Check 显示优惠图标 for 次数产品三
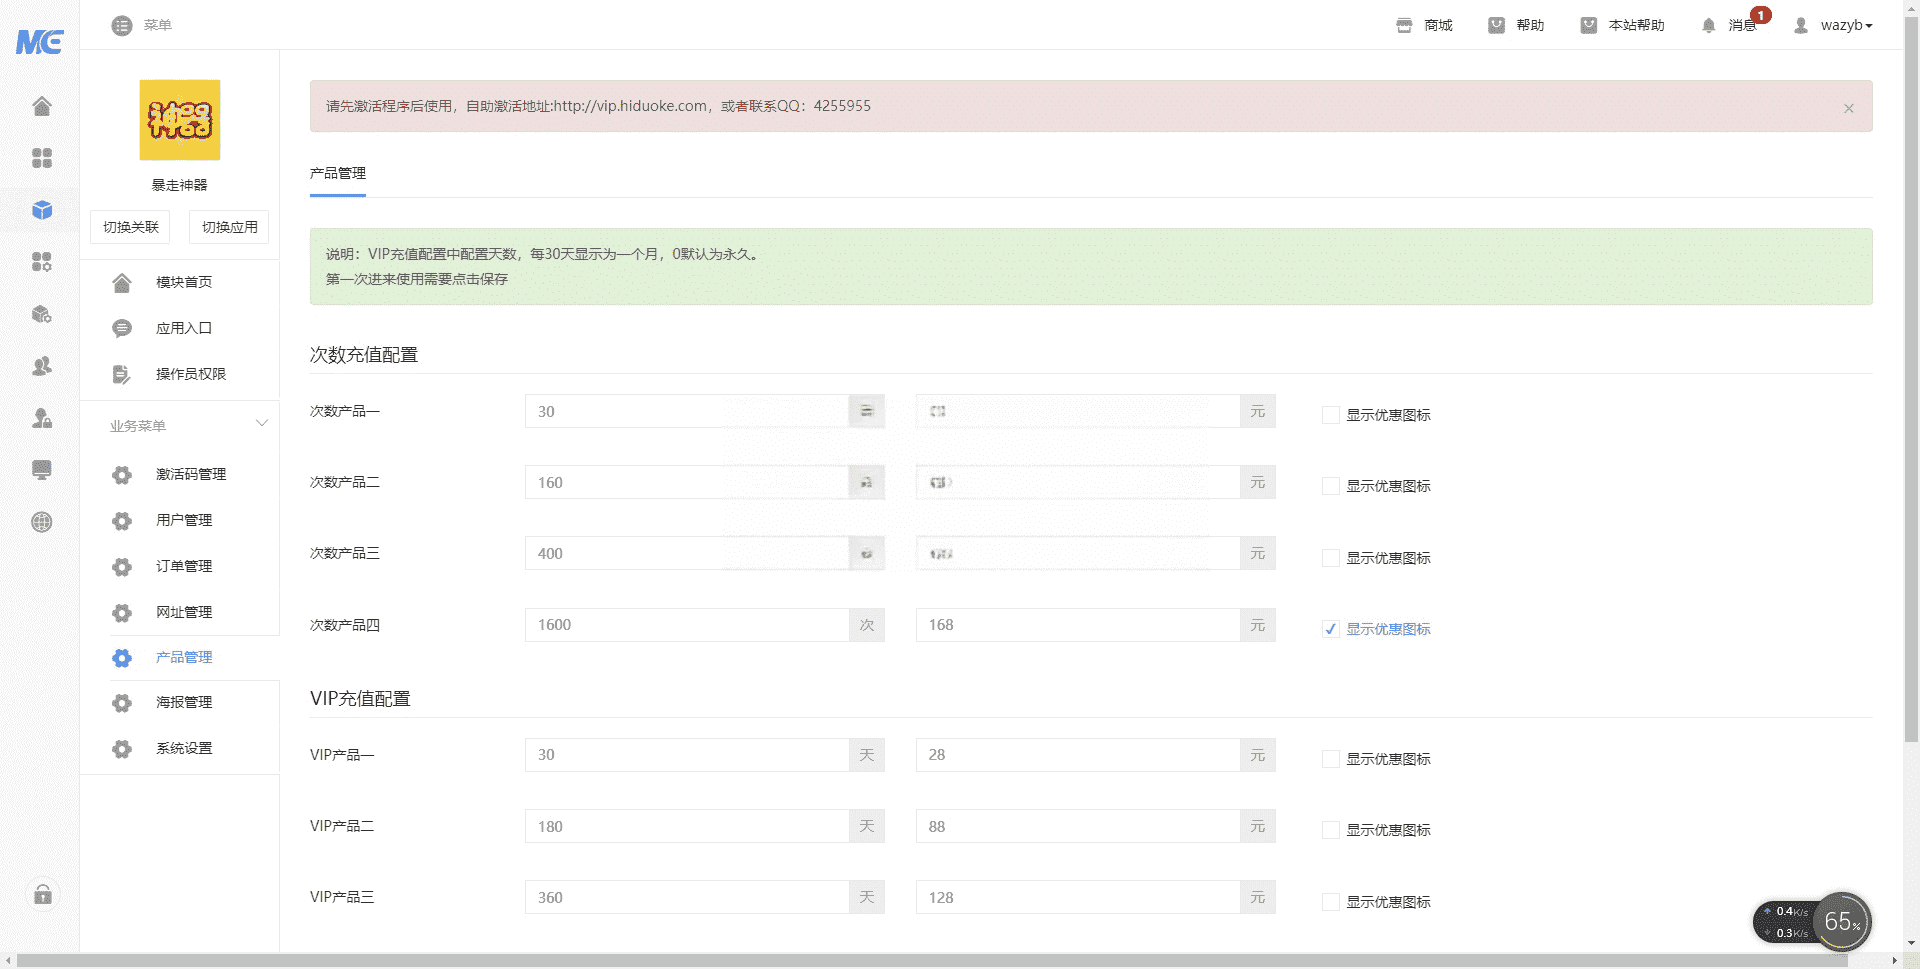This screenshot has width=1920, height=969. pos(1330,558)
